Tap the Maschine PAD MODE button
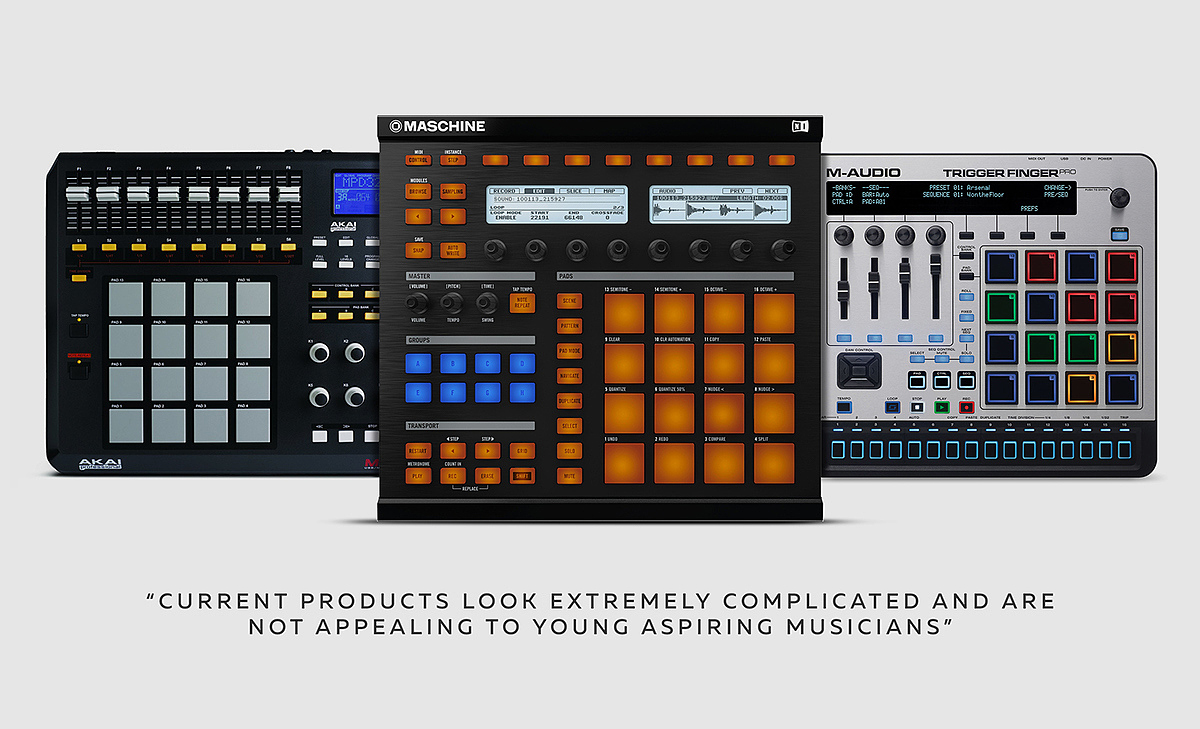Image resolution: width=1200 pixels, height=729 pixels. coord(569,351)
